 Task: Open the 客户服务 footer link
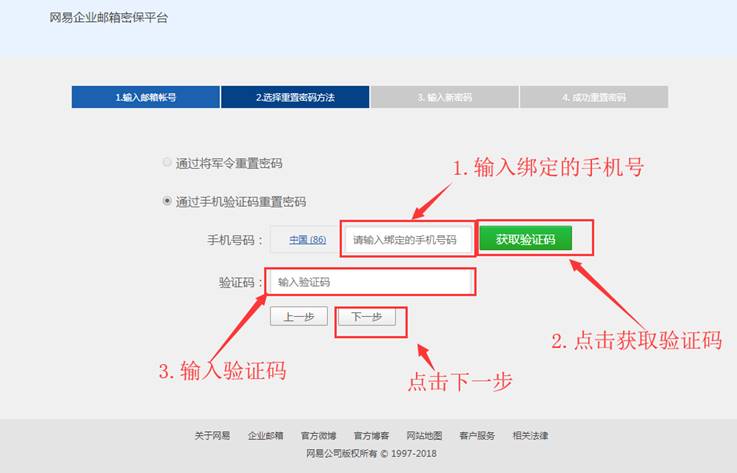(478, 436)
